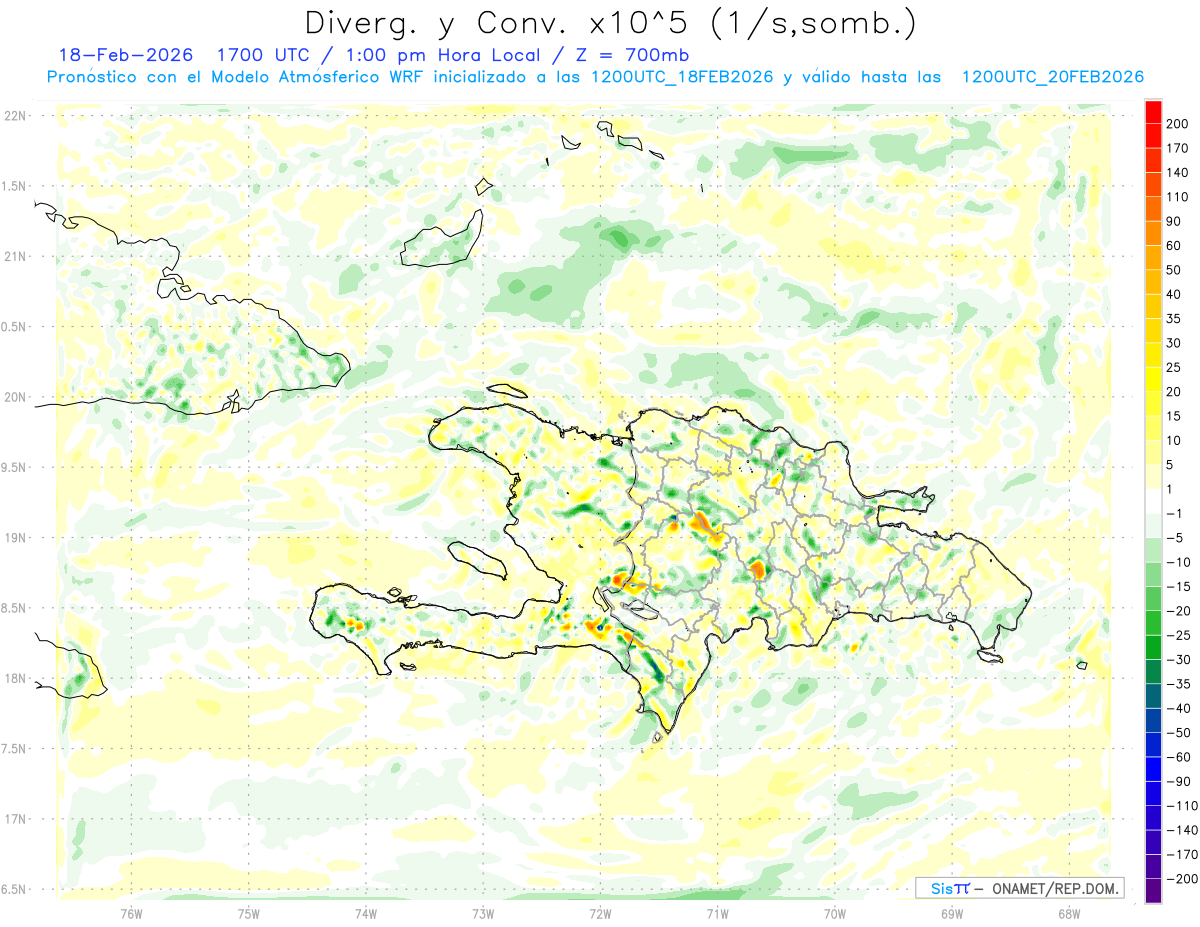The height and width of the screenshot is (927, 1200).
Task: Click the '-140' colorbar value
Action: pos(1184,830)
